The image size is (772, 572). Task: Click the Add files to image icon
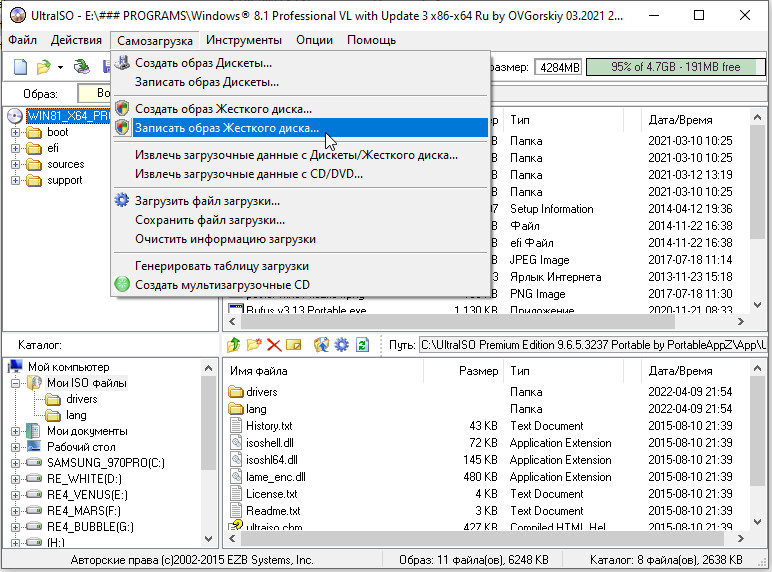(321, 345)
